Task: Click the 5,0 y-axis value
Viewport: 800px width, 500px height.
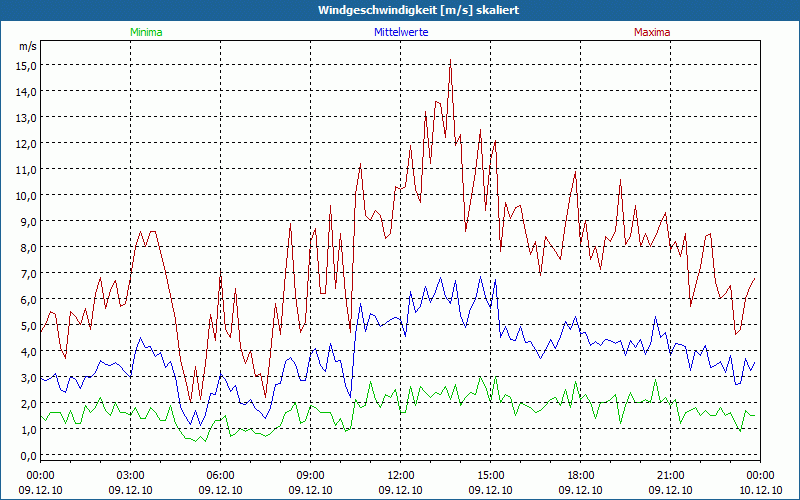Action: [x=28, y=325]
